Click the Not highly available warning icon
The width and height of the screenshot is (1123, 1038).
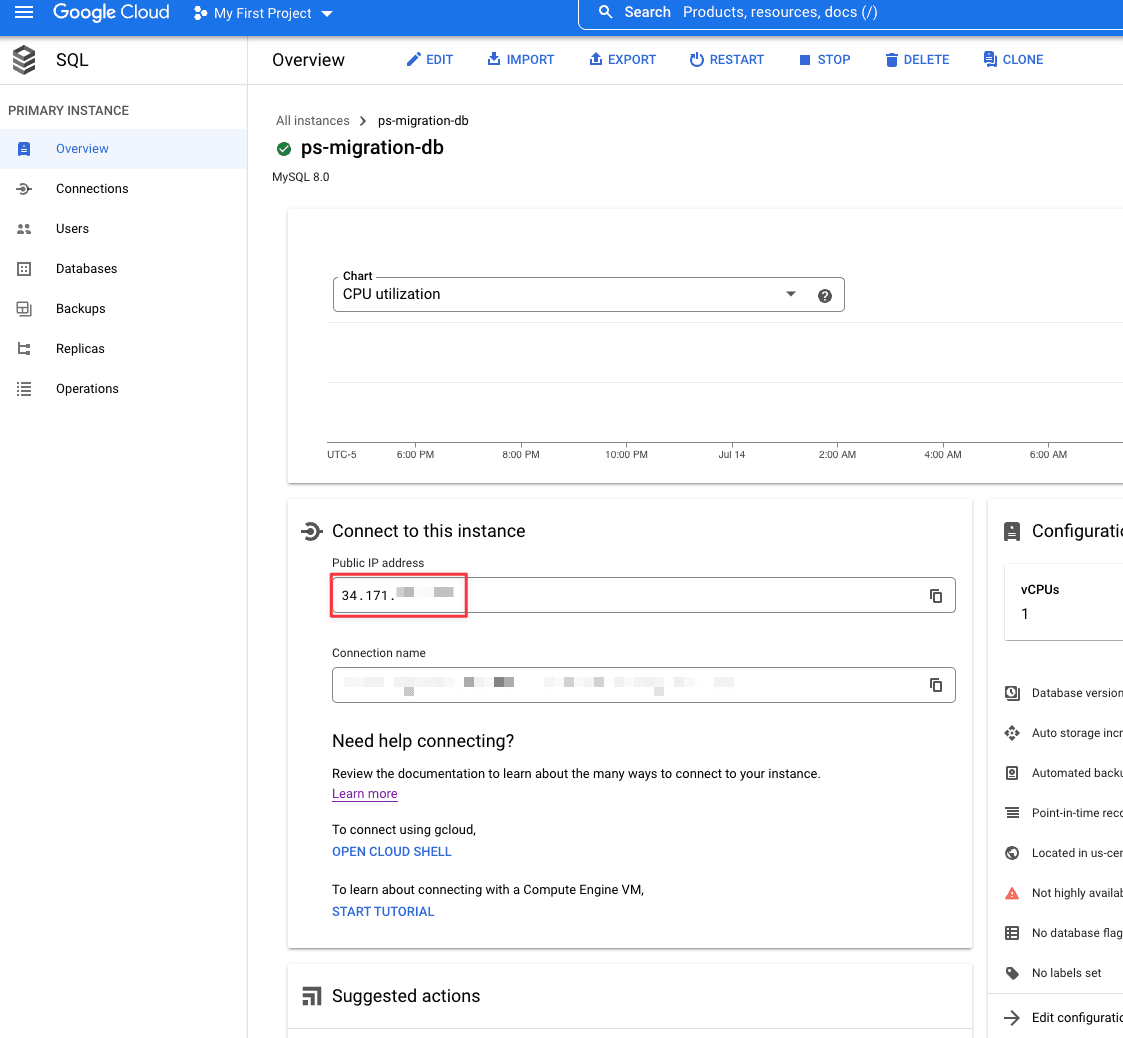click(1012, 893)
